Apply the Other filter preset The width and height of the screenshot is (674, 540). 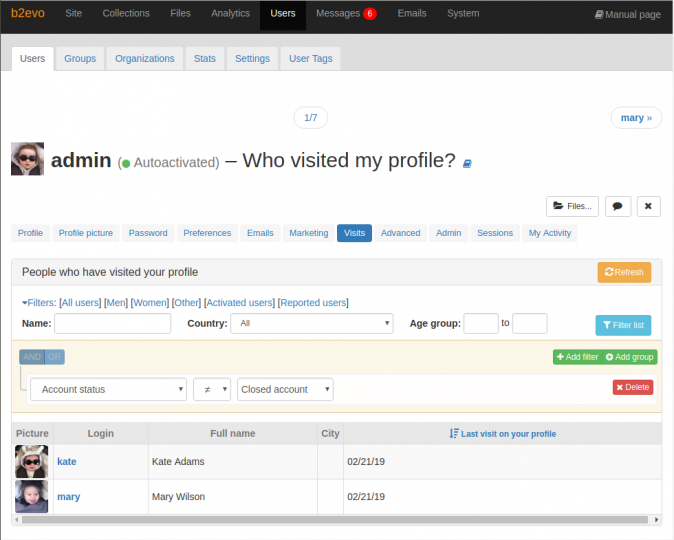pyautogui.click(x=187, y=303)
